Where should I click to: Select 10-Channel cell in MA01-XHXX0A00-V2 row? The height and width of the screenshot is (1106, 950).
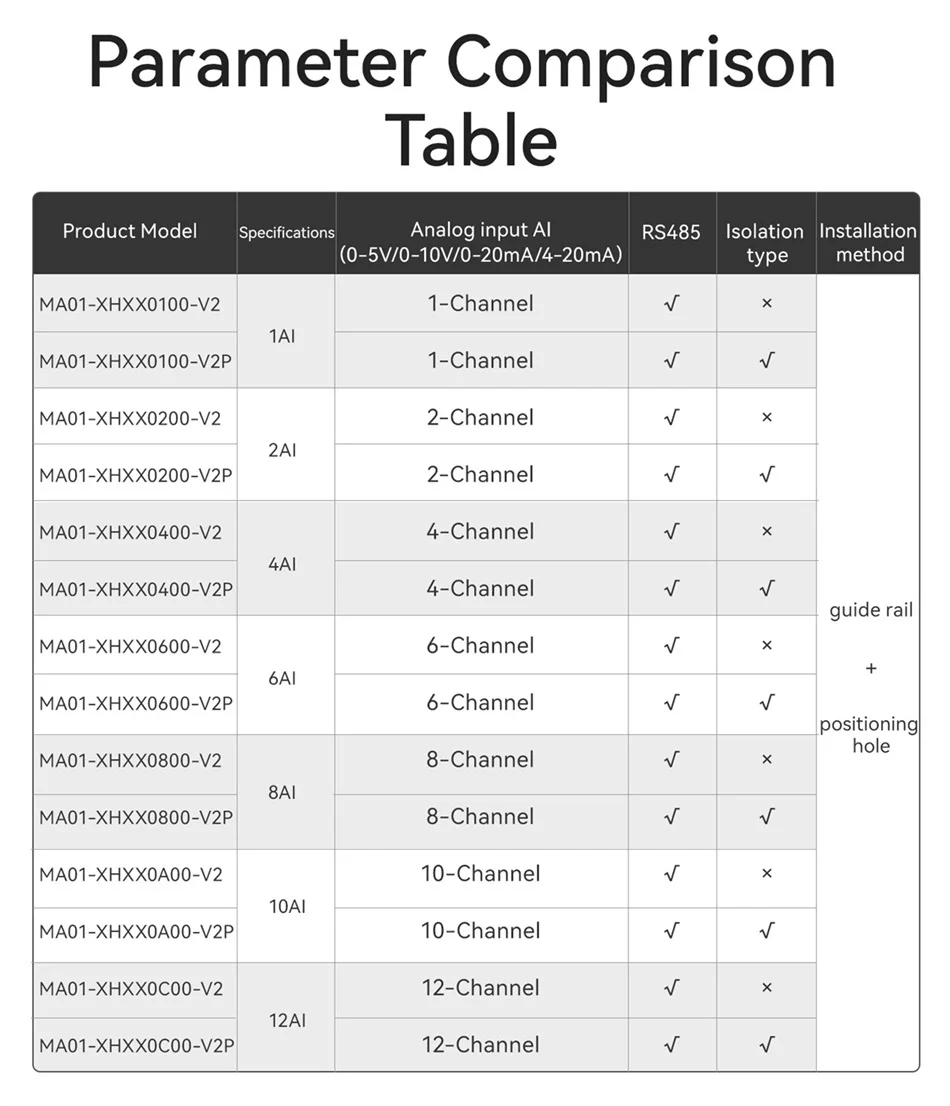481,873
